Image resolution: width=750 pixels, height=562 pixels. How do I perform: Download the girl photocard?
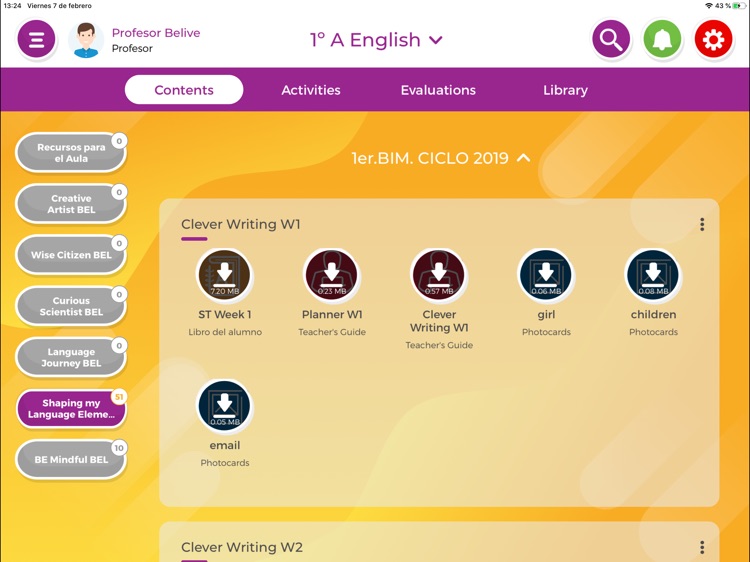point(546,275)
